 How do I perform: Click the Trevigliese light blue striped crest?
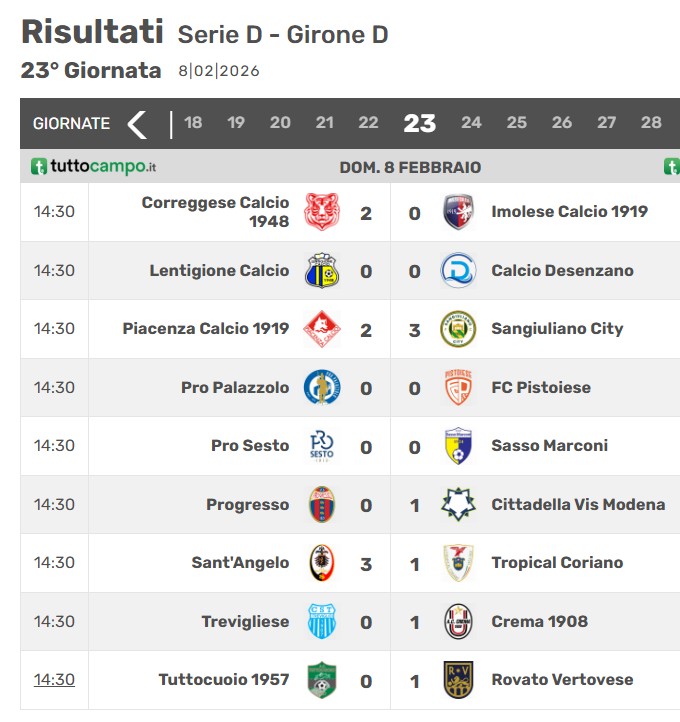click(322, 621)
